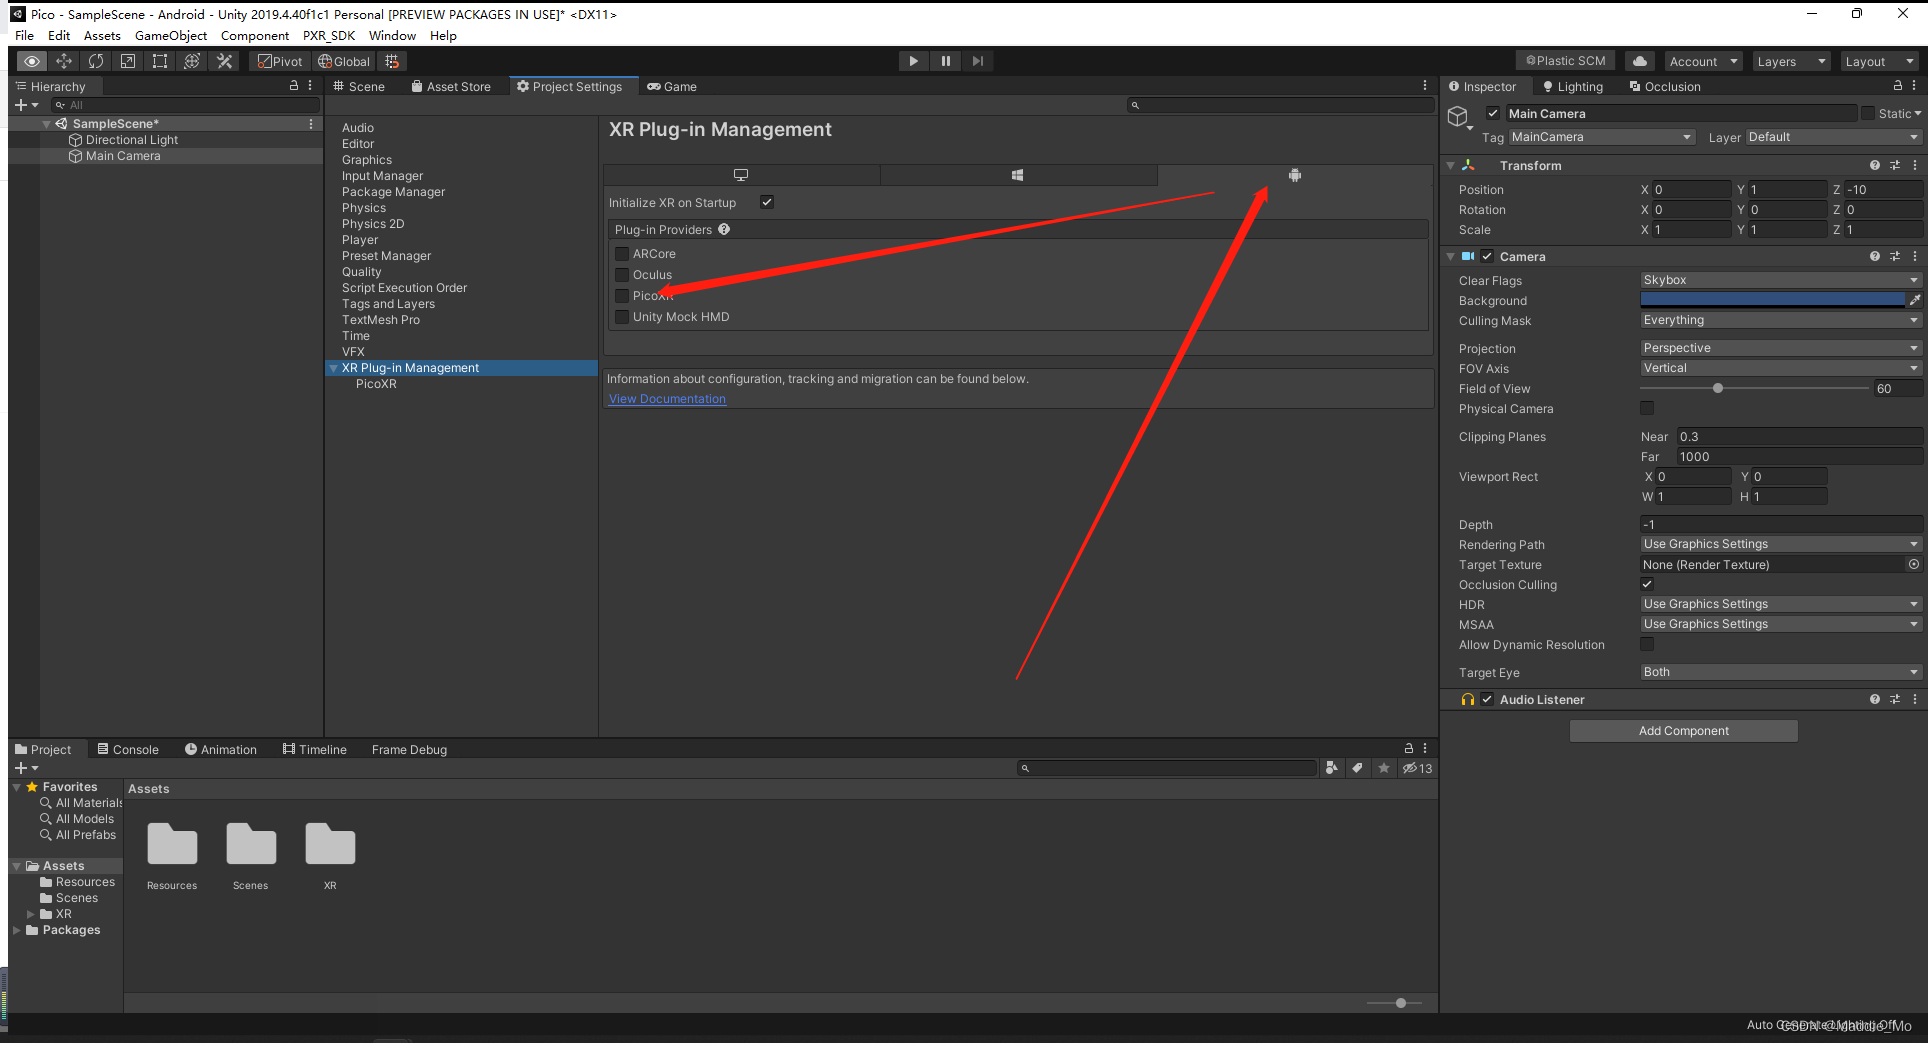Pick background color with eyedropper
Screen dimensions: 1928x1043
point(1915,300)
